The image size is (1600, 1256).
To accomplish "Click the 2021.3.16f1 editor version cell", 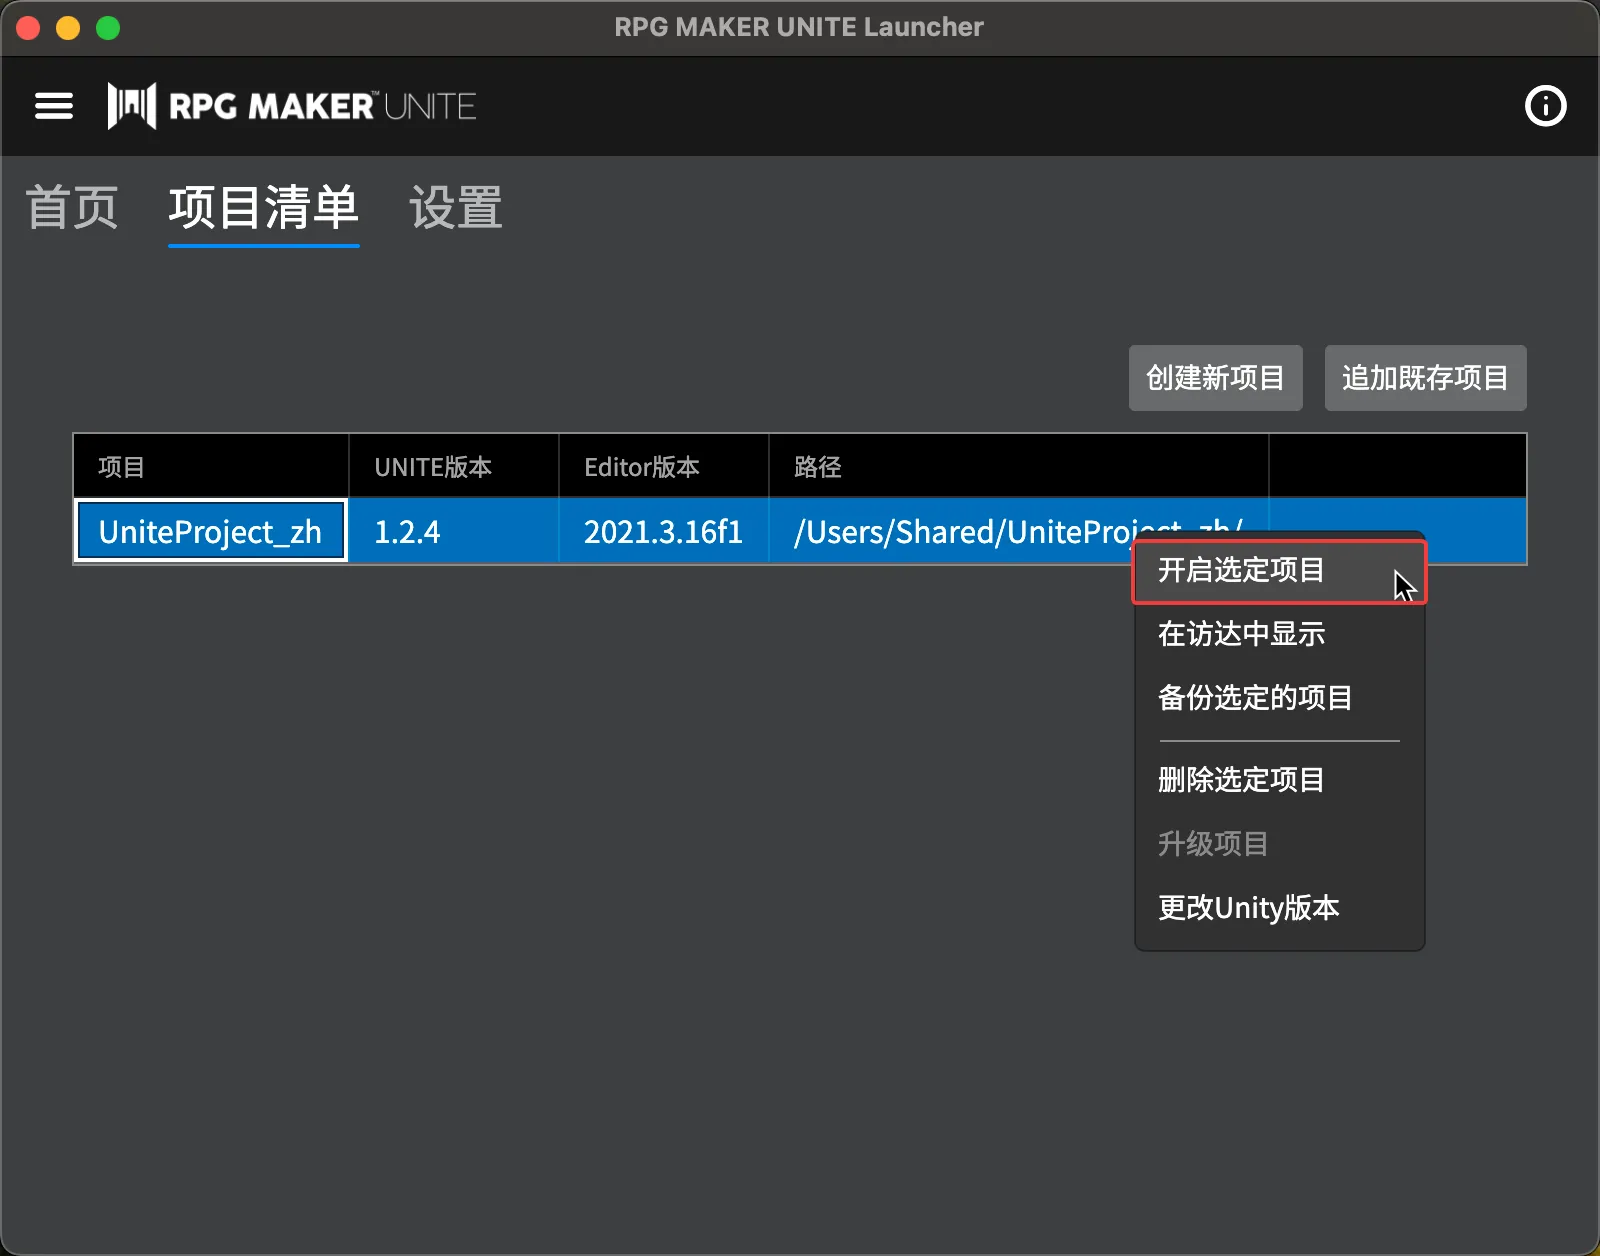I will pyautogui.click(x=663, y=531).
